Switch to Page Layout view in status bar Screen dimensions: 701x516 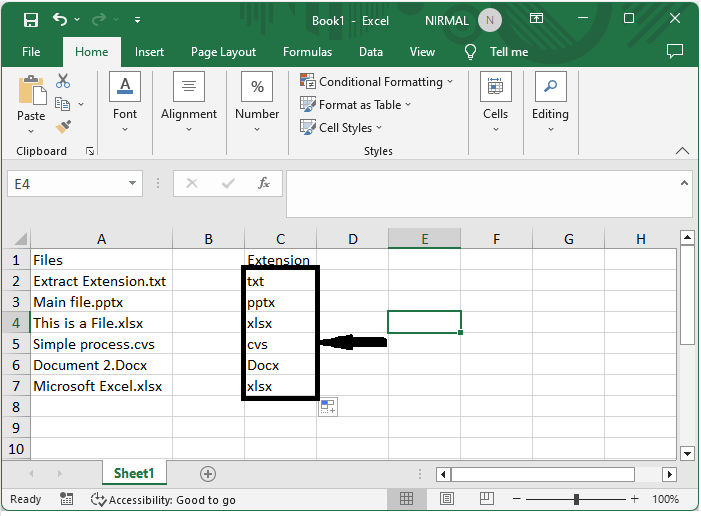(x=447, y=499)
